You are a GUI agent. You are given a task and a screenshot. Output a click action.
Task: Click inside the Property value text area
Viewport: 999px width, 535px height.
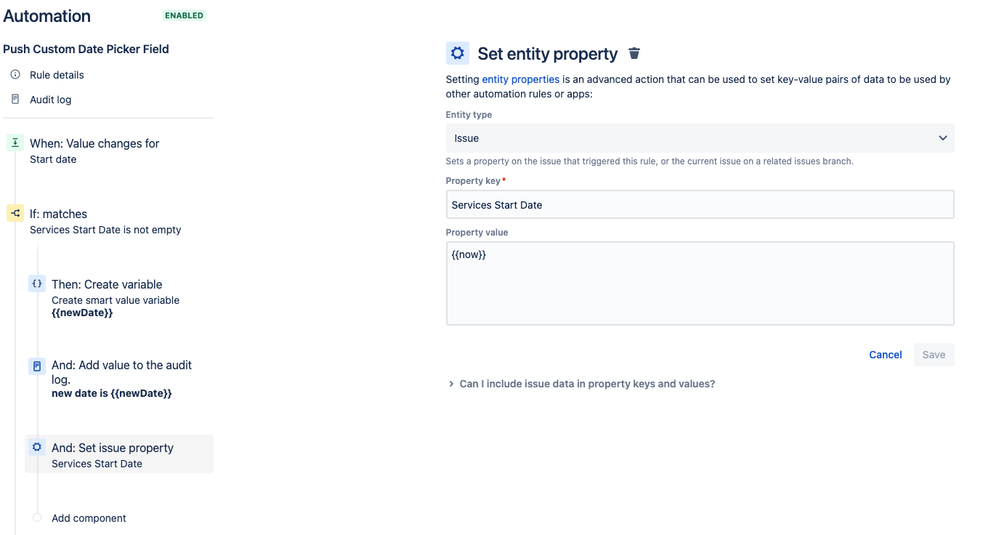pos(700,283)
